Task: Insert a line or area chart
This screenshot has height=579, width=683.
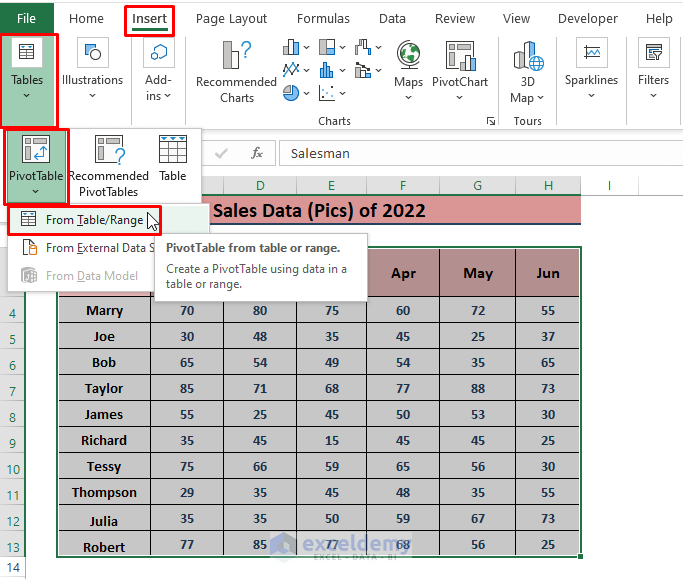Action: coord(291,70)
